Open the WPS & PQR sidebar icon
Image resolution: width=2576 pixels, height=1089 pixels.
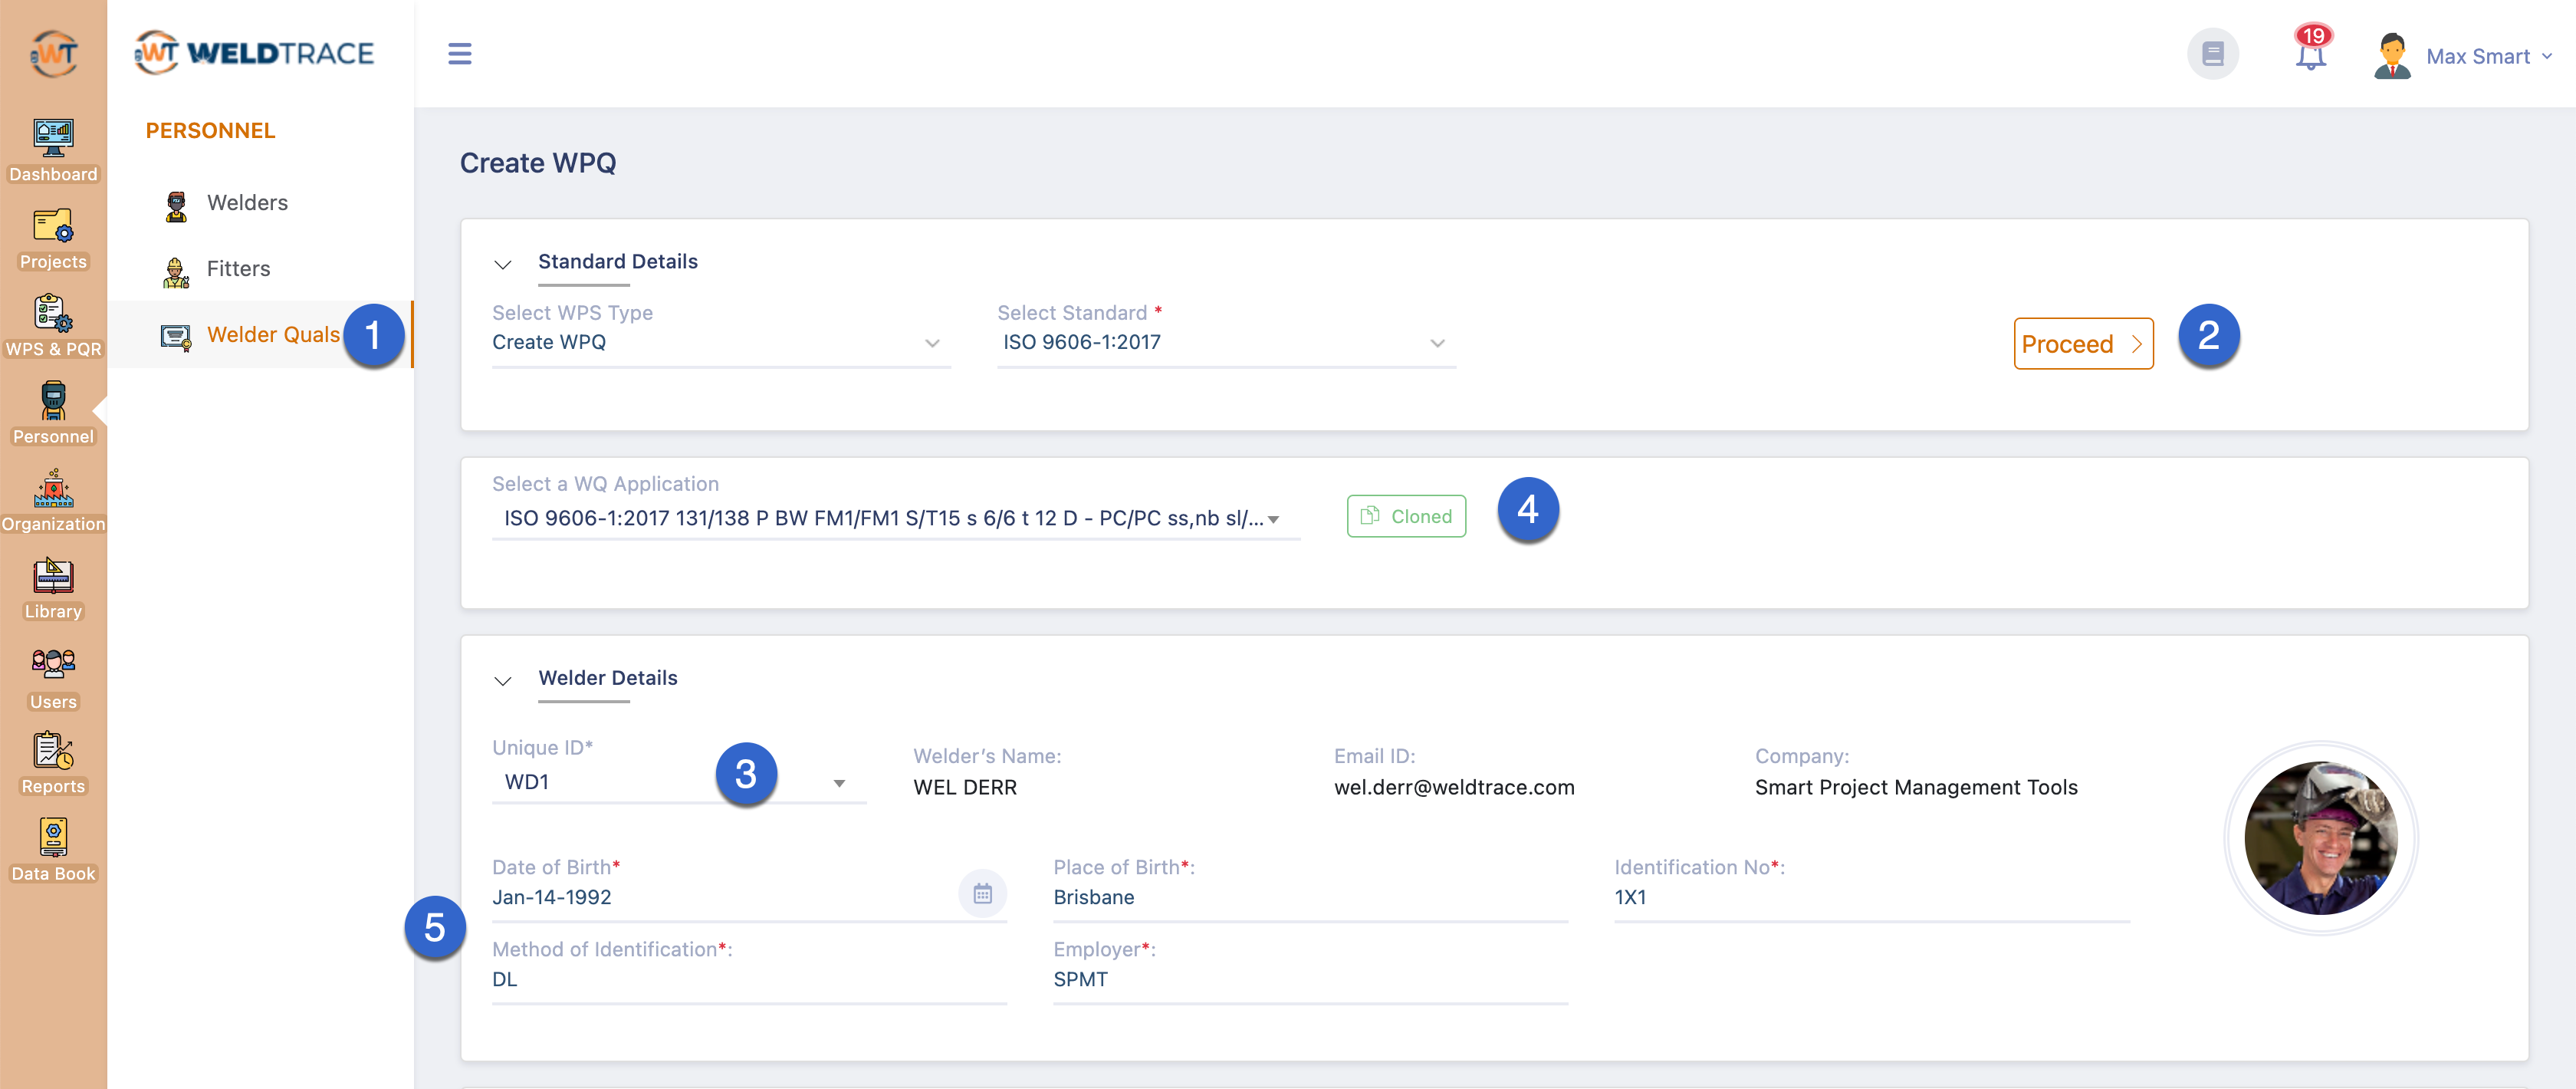(x=53, y=325)
